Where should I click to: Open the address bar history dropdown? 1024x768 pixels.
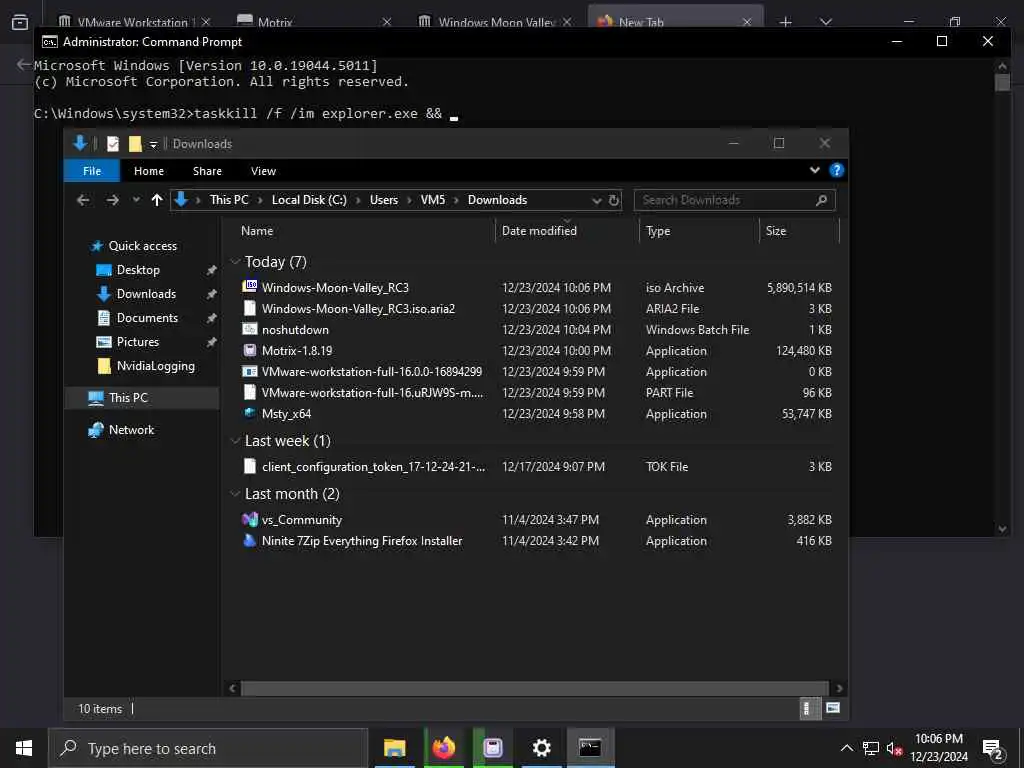coord(596,200)
